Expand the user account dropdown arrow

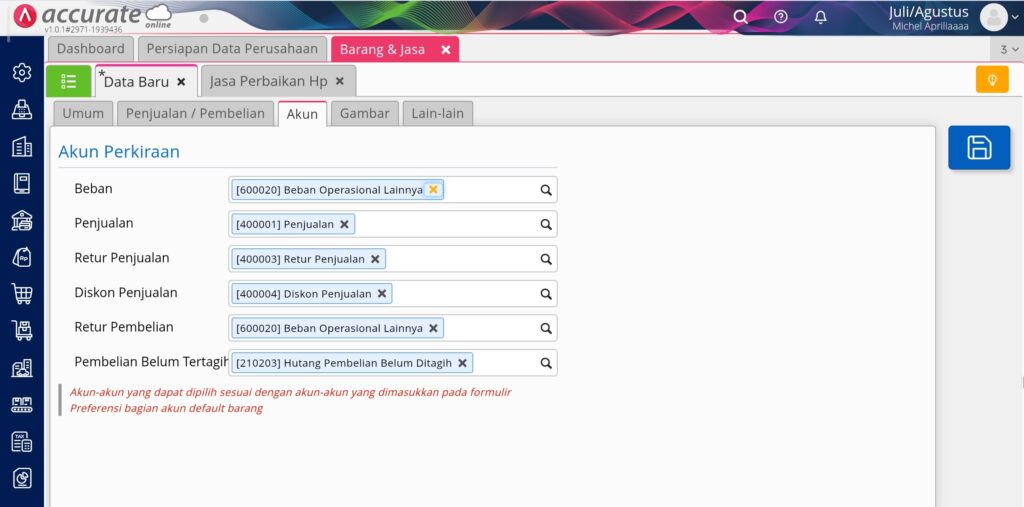coord(1014,18)
